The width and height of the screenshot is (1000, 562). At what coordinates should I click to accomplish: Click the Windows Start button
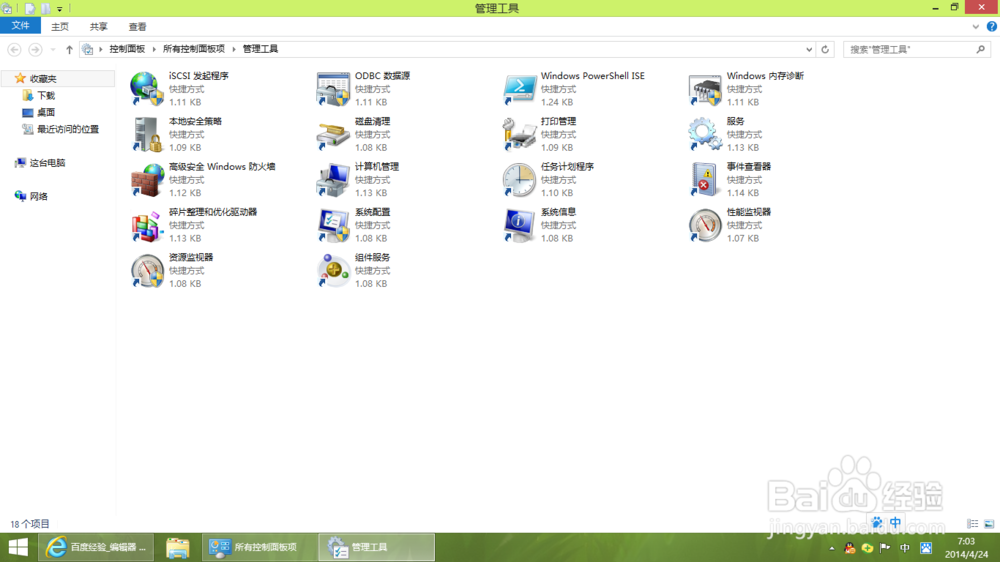[x=18, y=547]
